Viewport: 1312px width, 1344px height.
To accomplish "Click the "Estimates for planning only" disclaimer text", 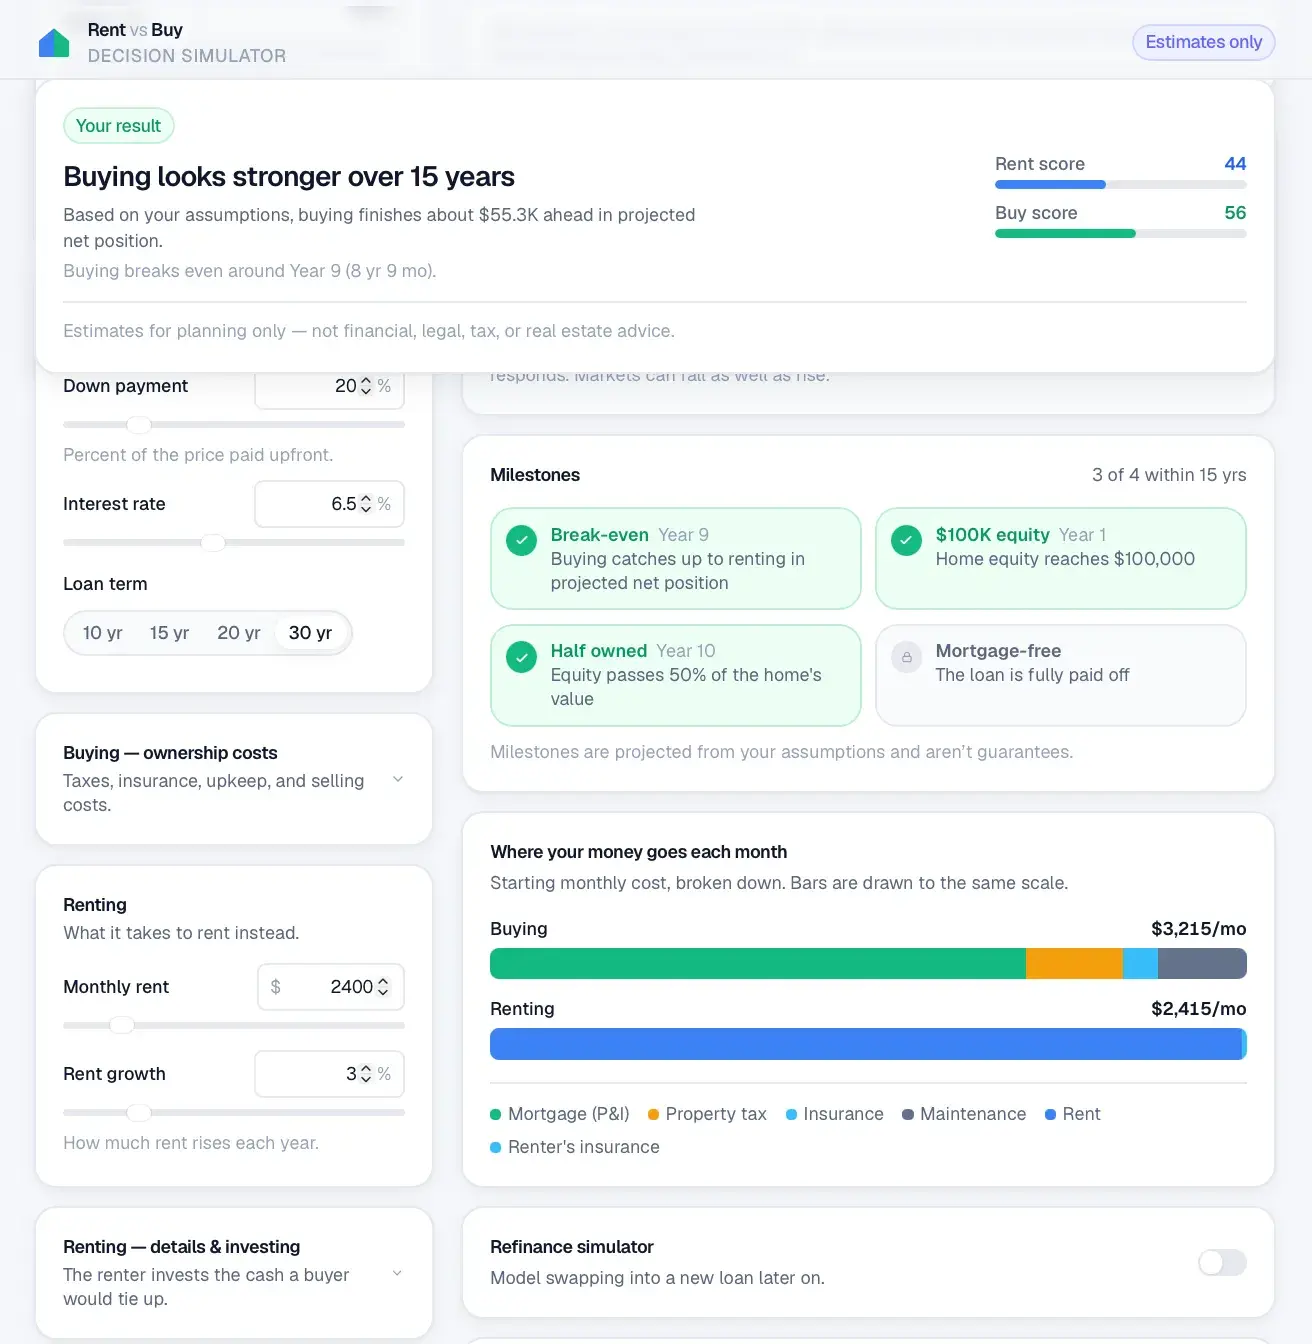I will pos(369,331).
